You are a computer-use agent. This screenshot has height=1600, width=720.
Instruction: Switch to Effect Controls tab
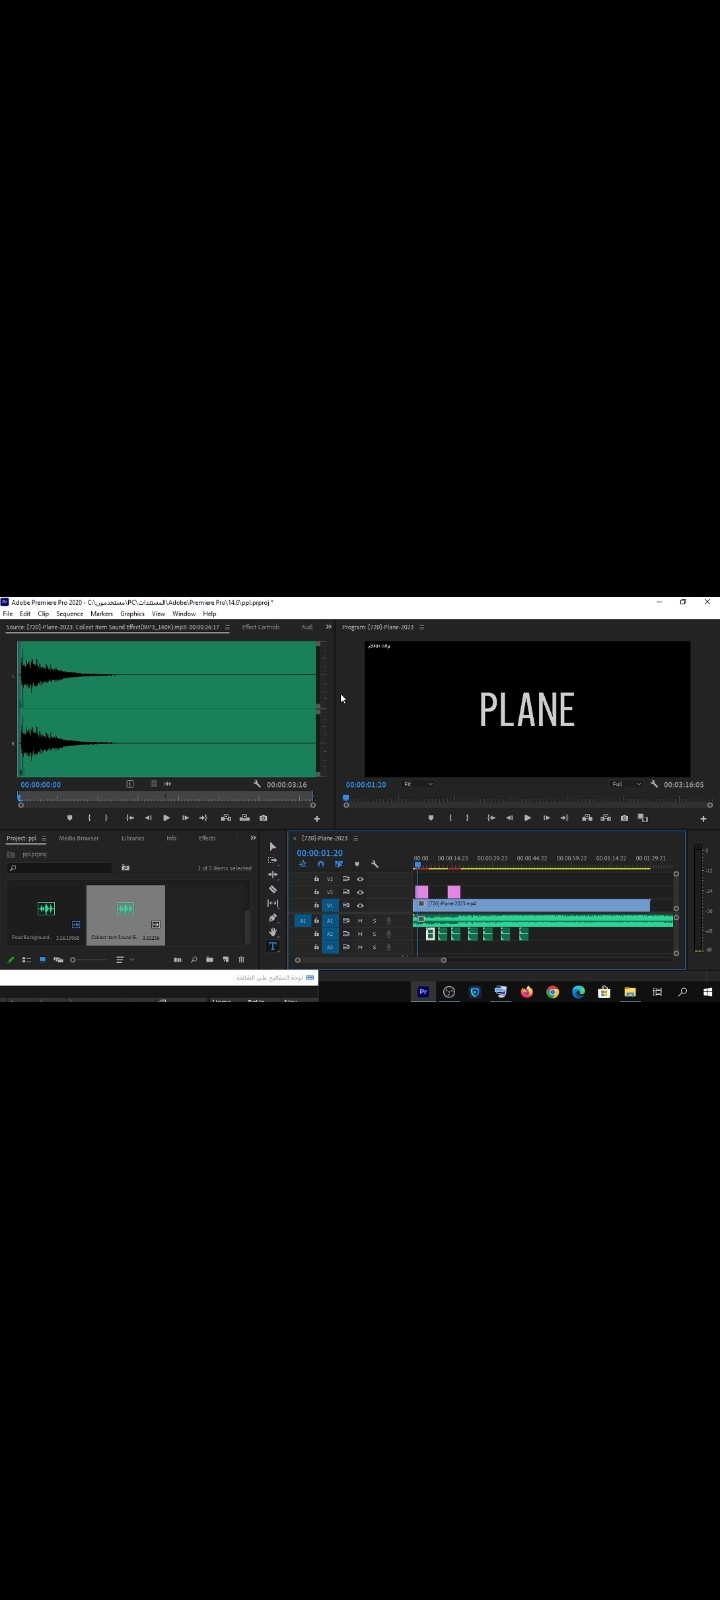261,627
